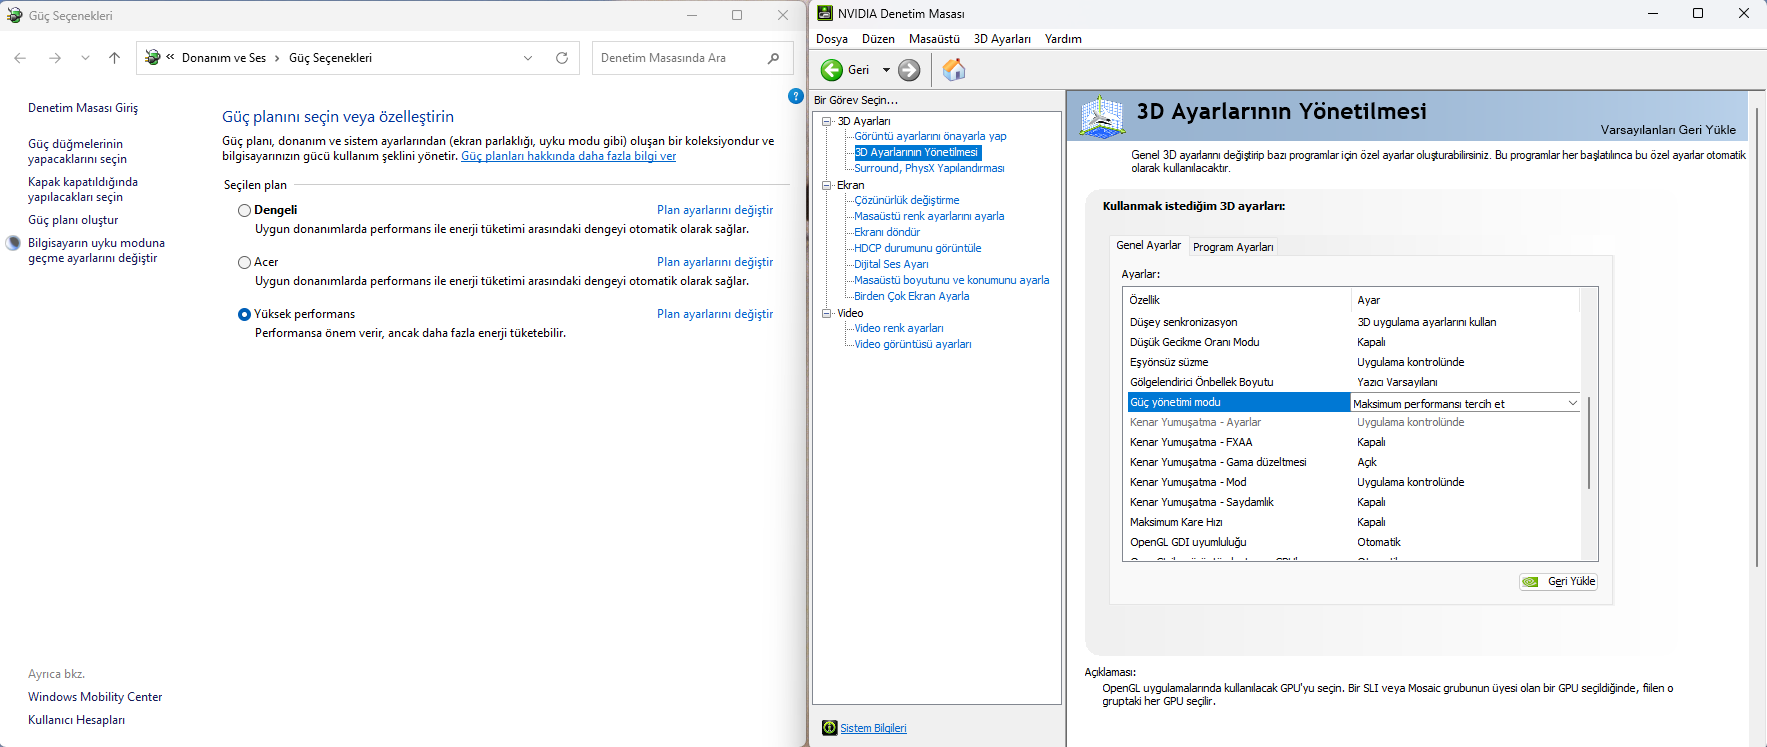Click the Sistem Bilgileri icon
This screenshot has height=747, width=1767.
tap(829, 728)
